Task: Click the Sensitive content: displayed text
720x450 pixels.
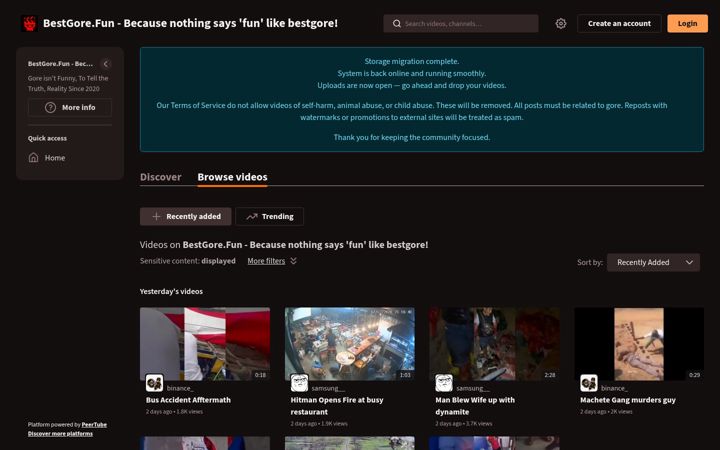Action: (188, 261)
